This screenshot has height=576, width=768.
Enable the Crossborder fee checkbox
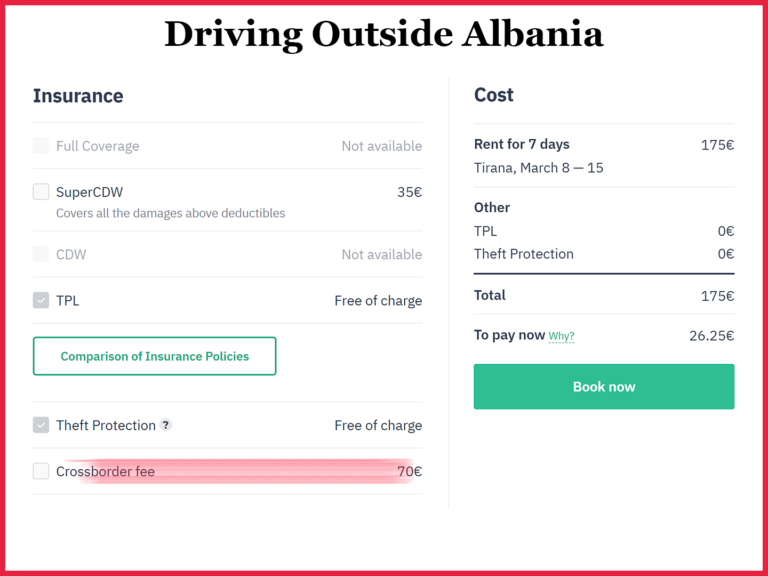pos(41,471)
